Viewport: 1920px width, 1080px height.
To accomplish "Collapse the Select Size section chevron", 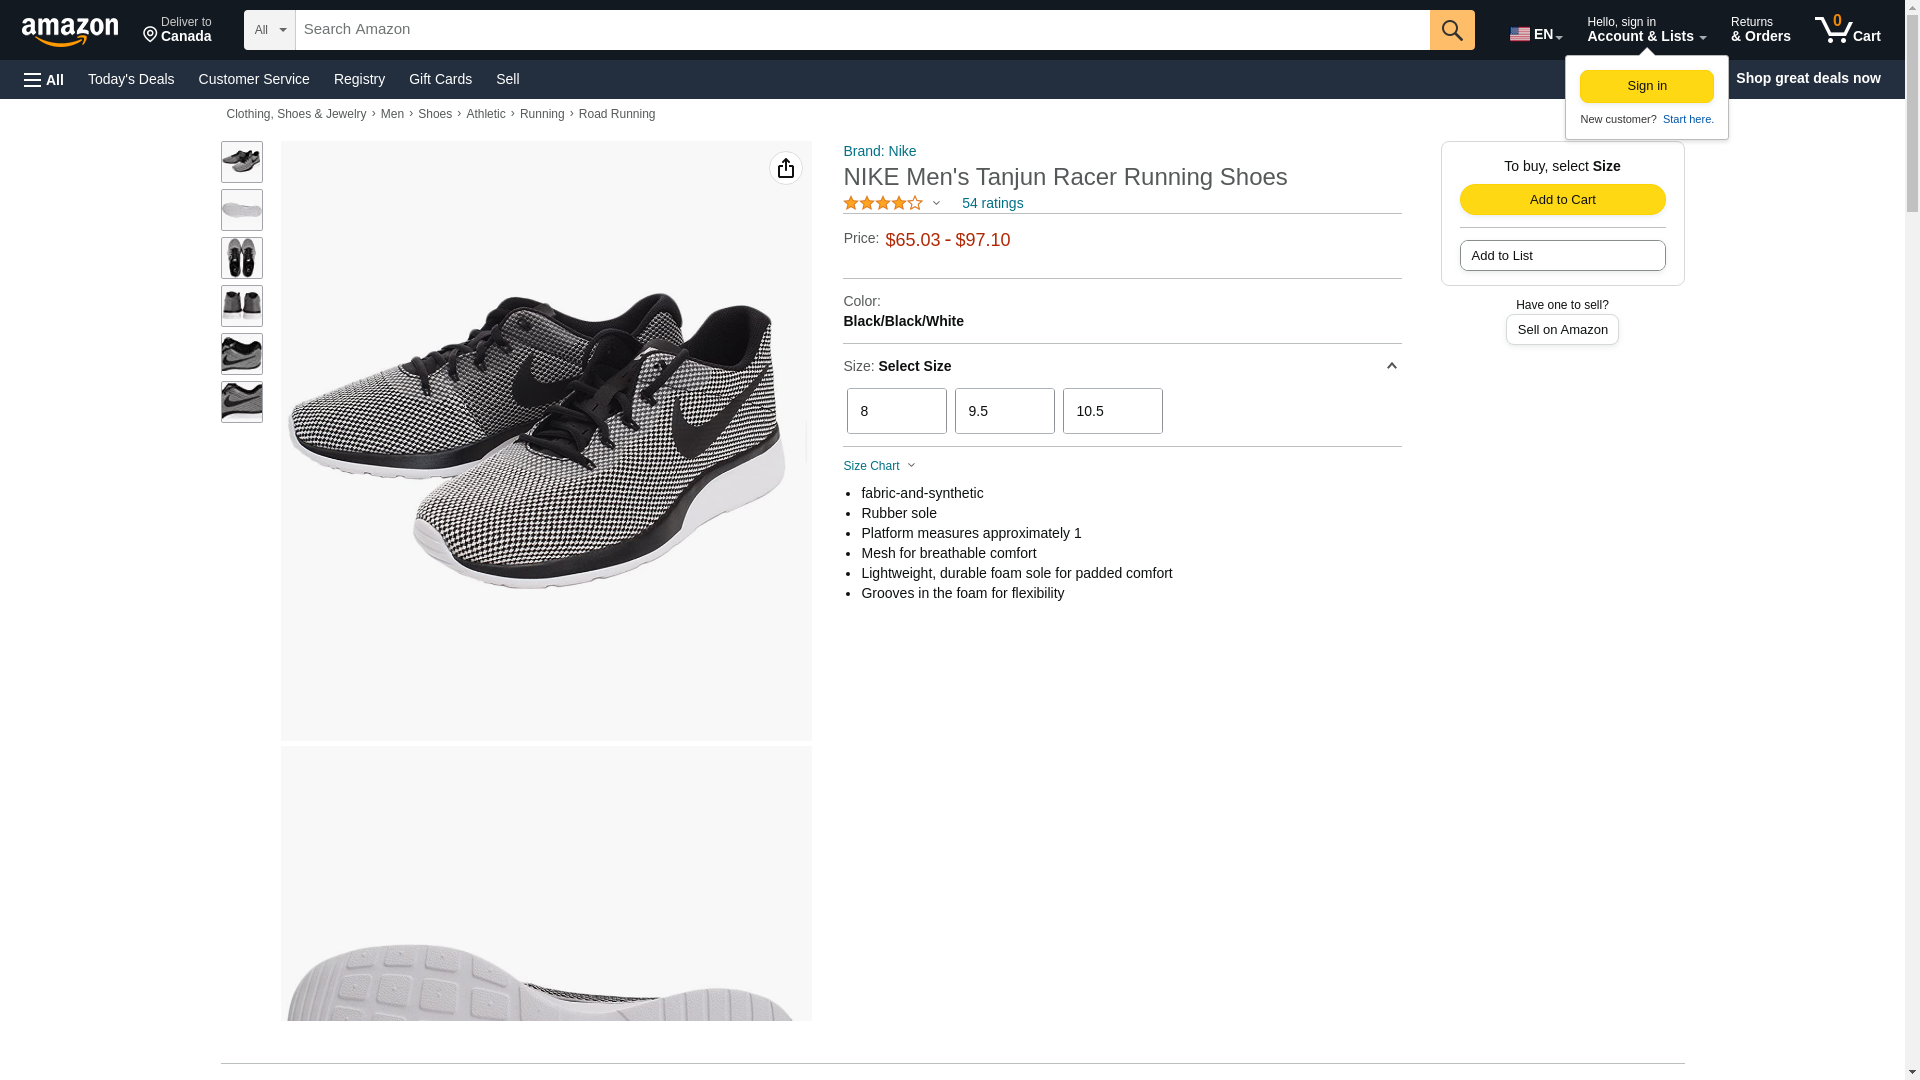I will 1391,366.
